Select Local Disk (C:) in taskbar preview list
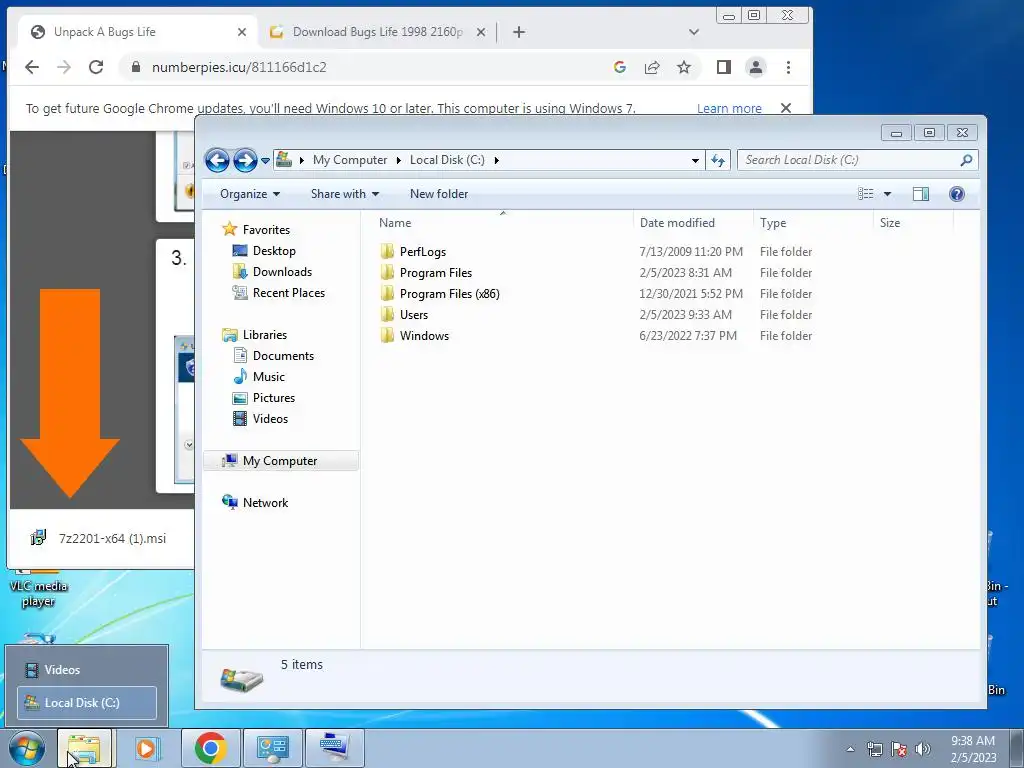Screen dimensions: 1024x768 (87, 703)
